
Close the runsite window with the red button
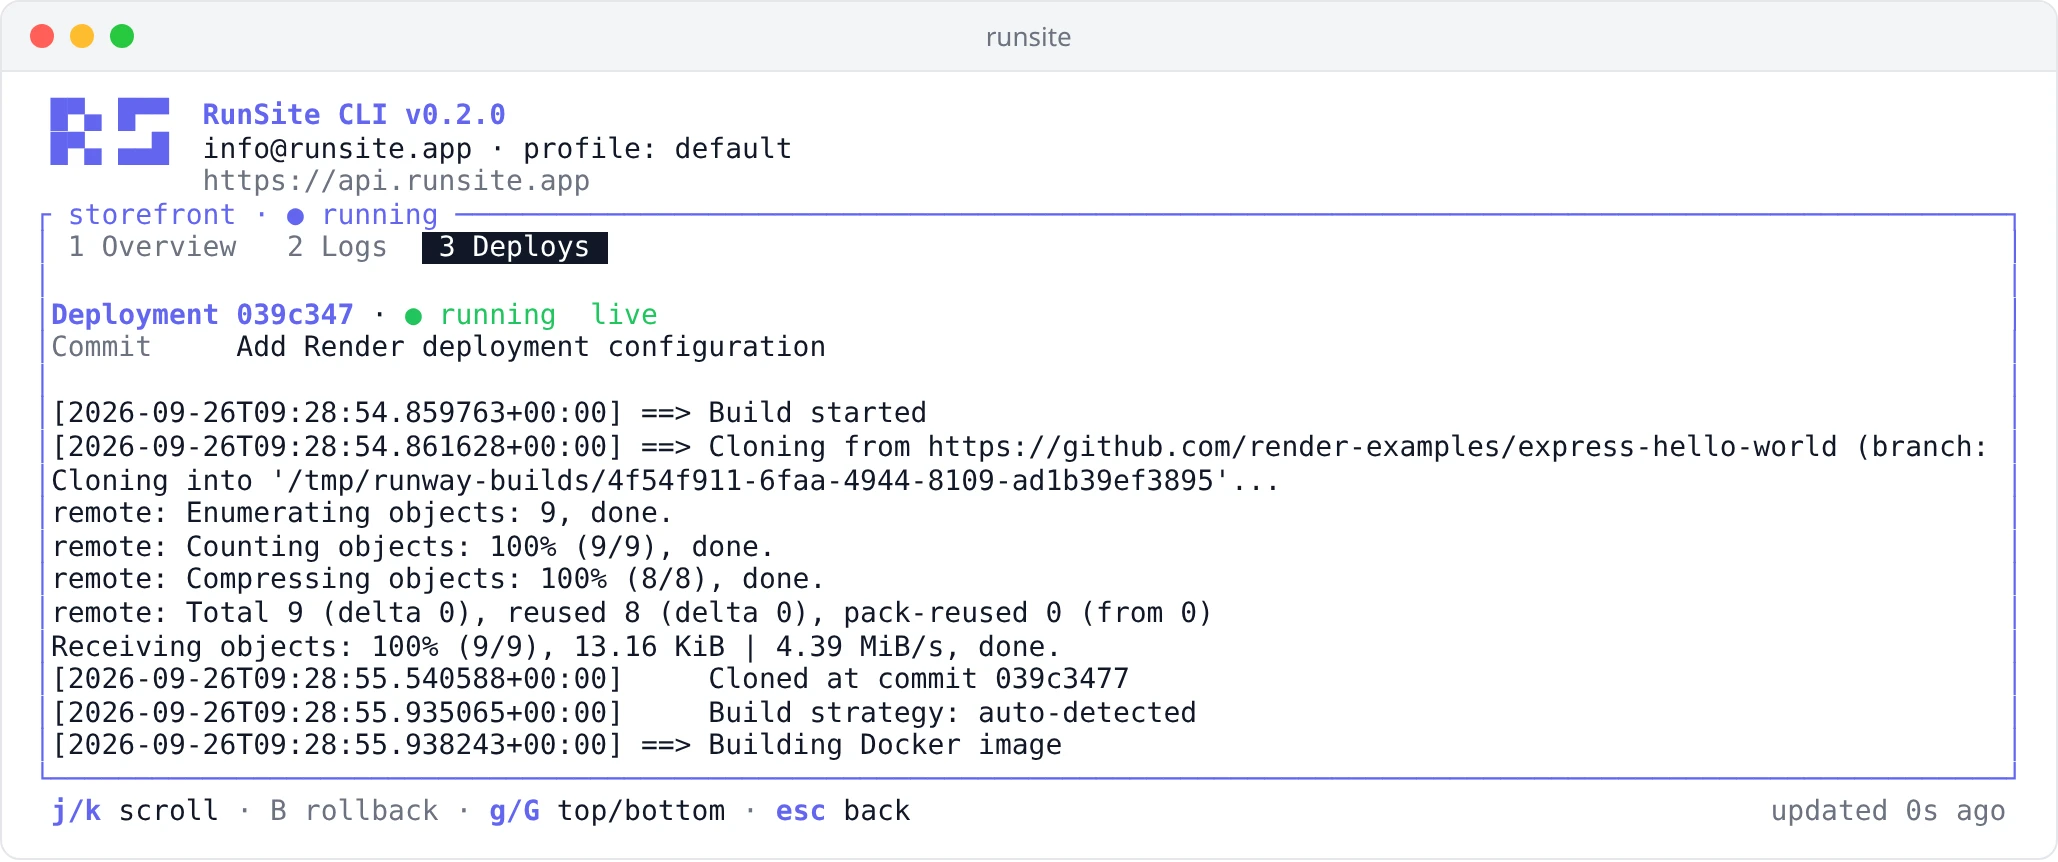tap(42, 36)
